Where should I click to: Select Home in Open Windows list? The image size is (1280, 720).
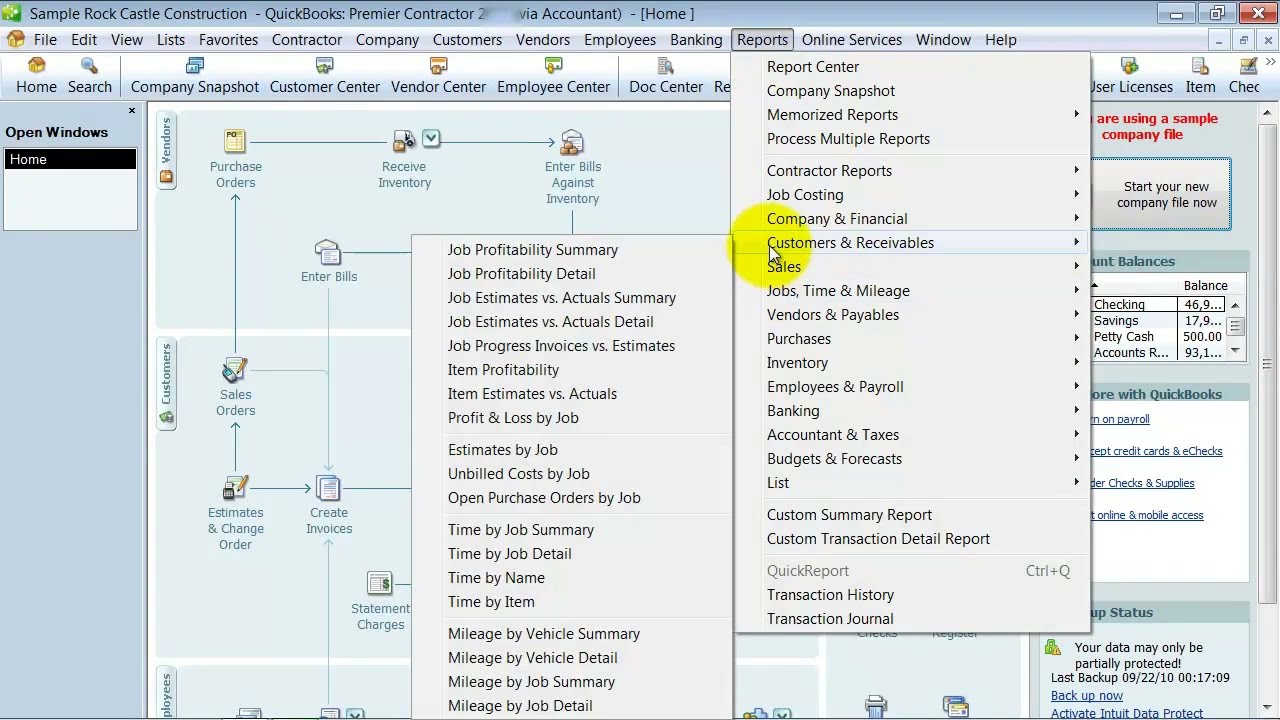click(x=70, y=159)
